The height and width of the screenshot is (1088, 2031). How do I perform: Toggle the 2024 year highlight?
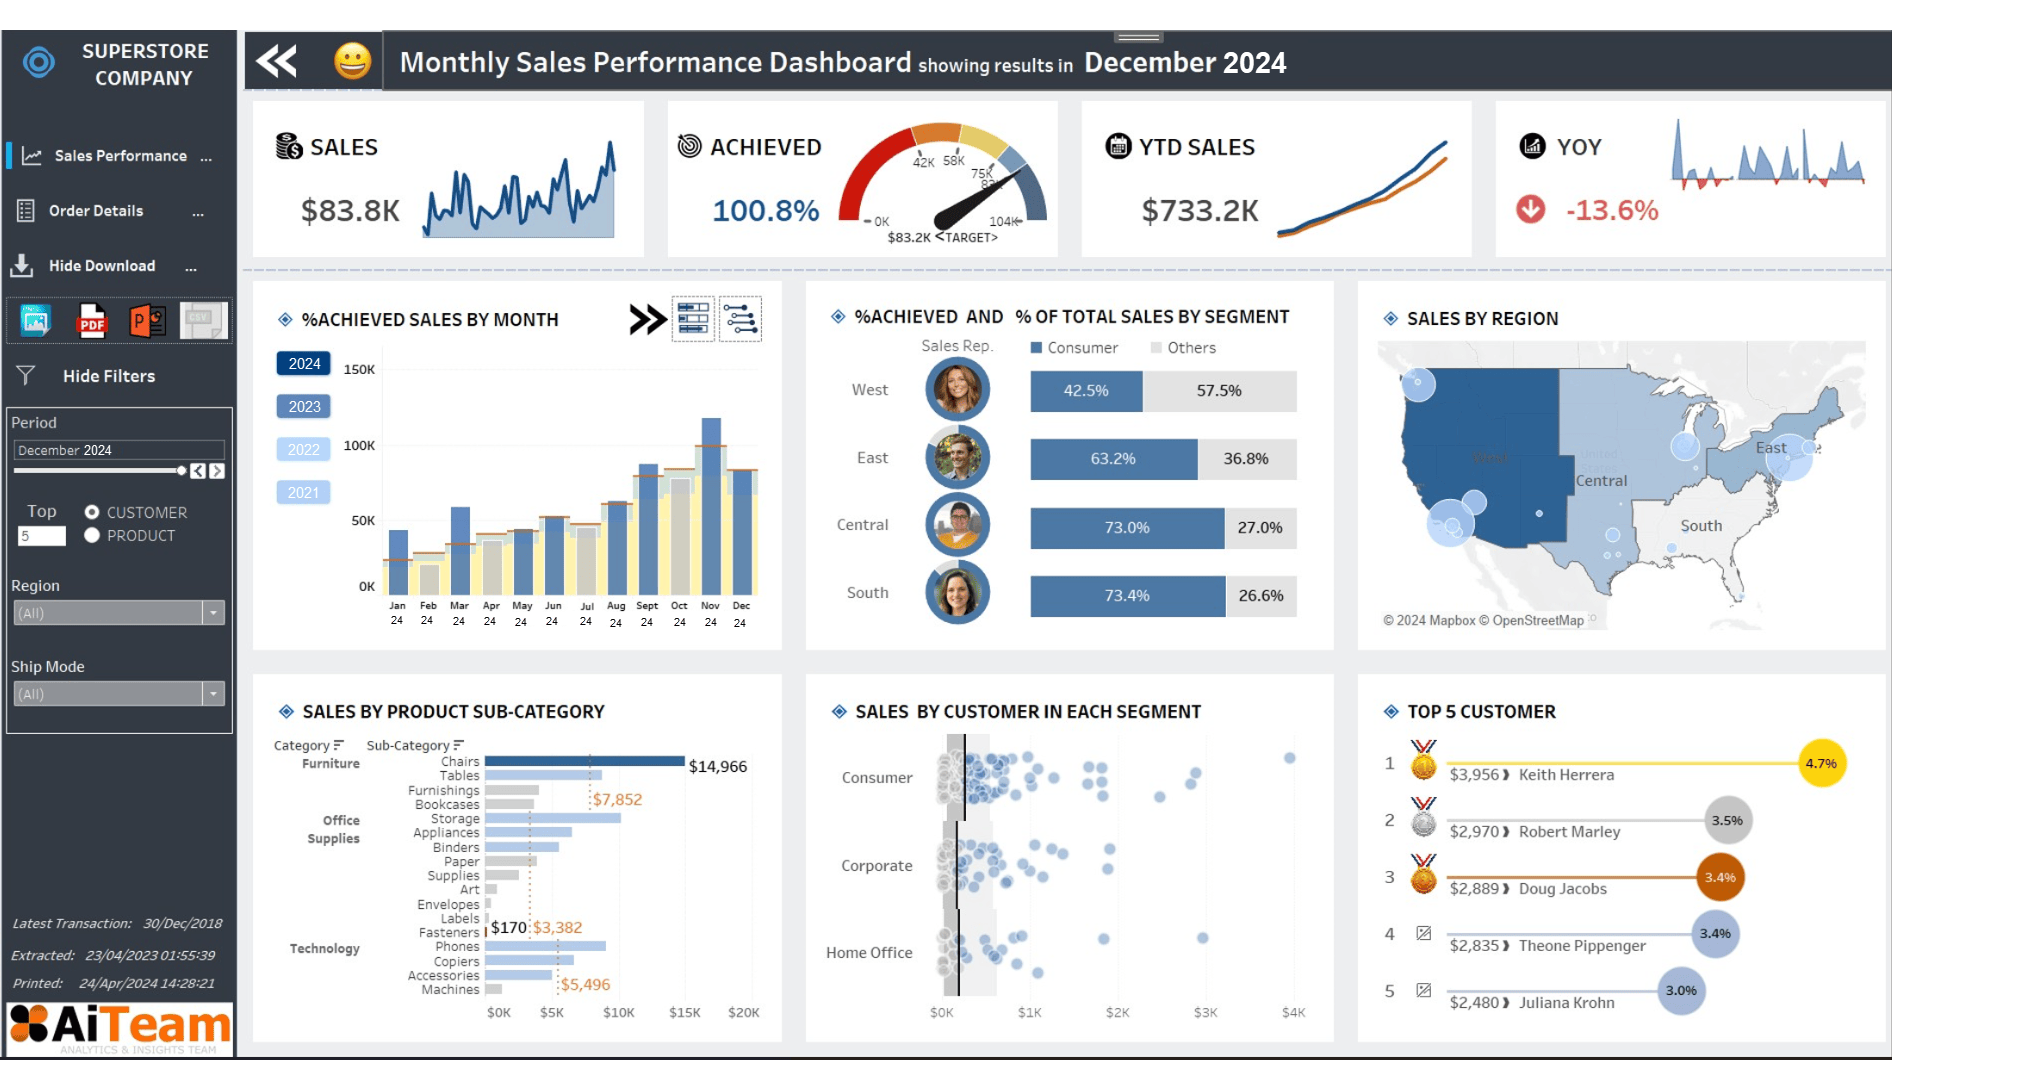[304, 364]
